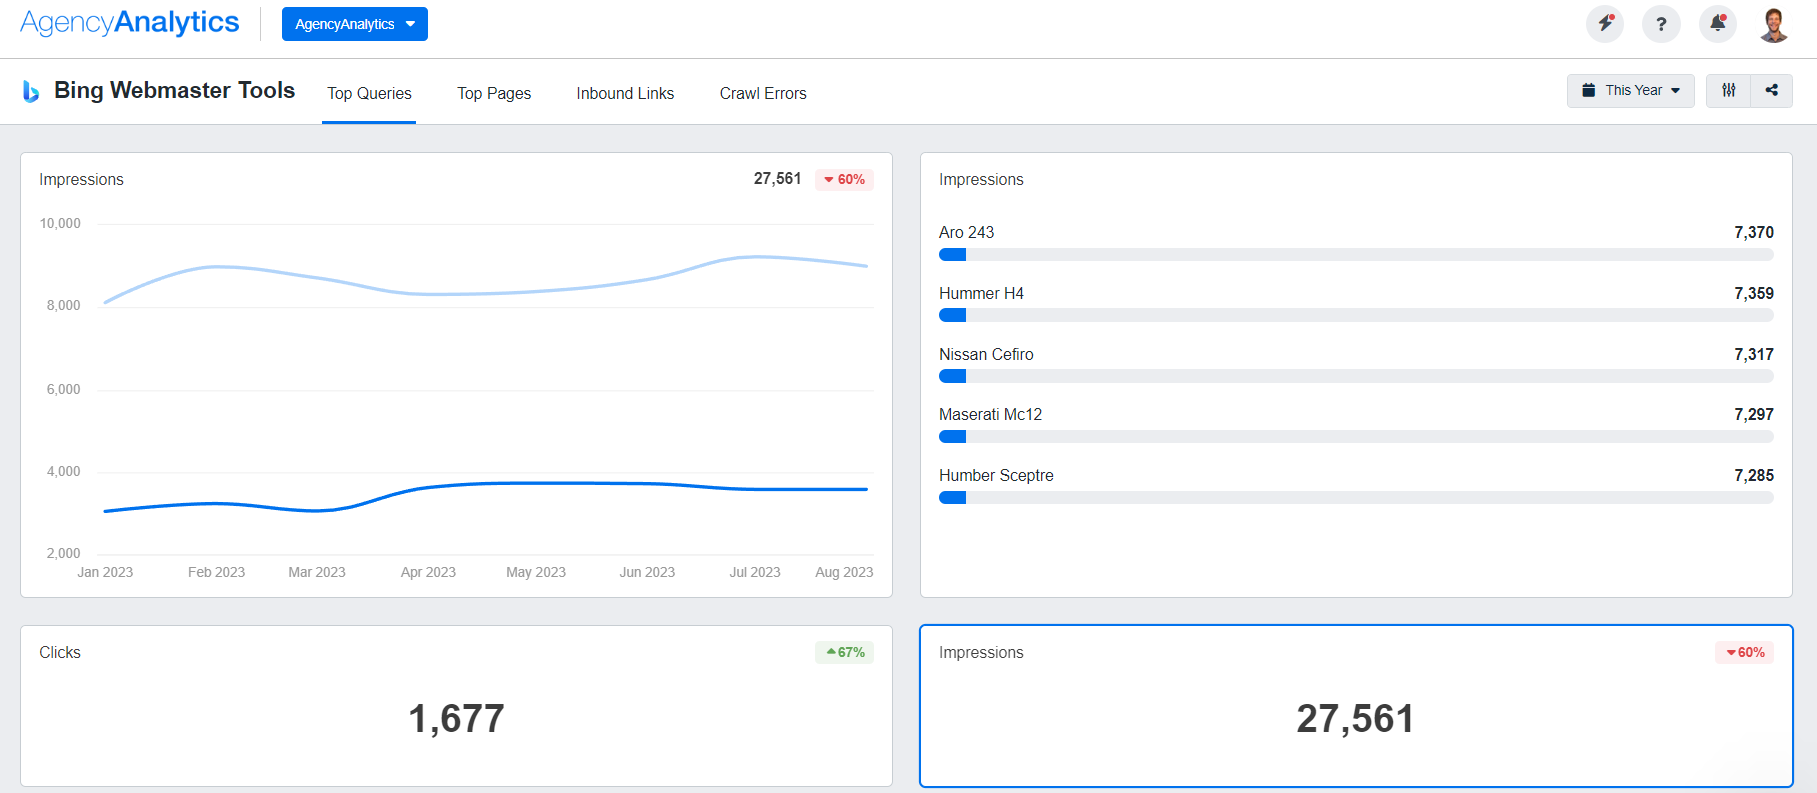Click the AgencyAnalytics logo
This screenshot has width=1817, height=793.
tap(130, 23)
